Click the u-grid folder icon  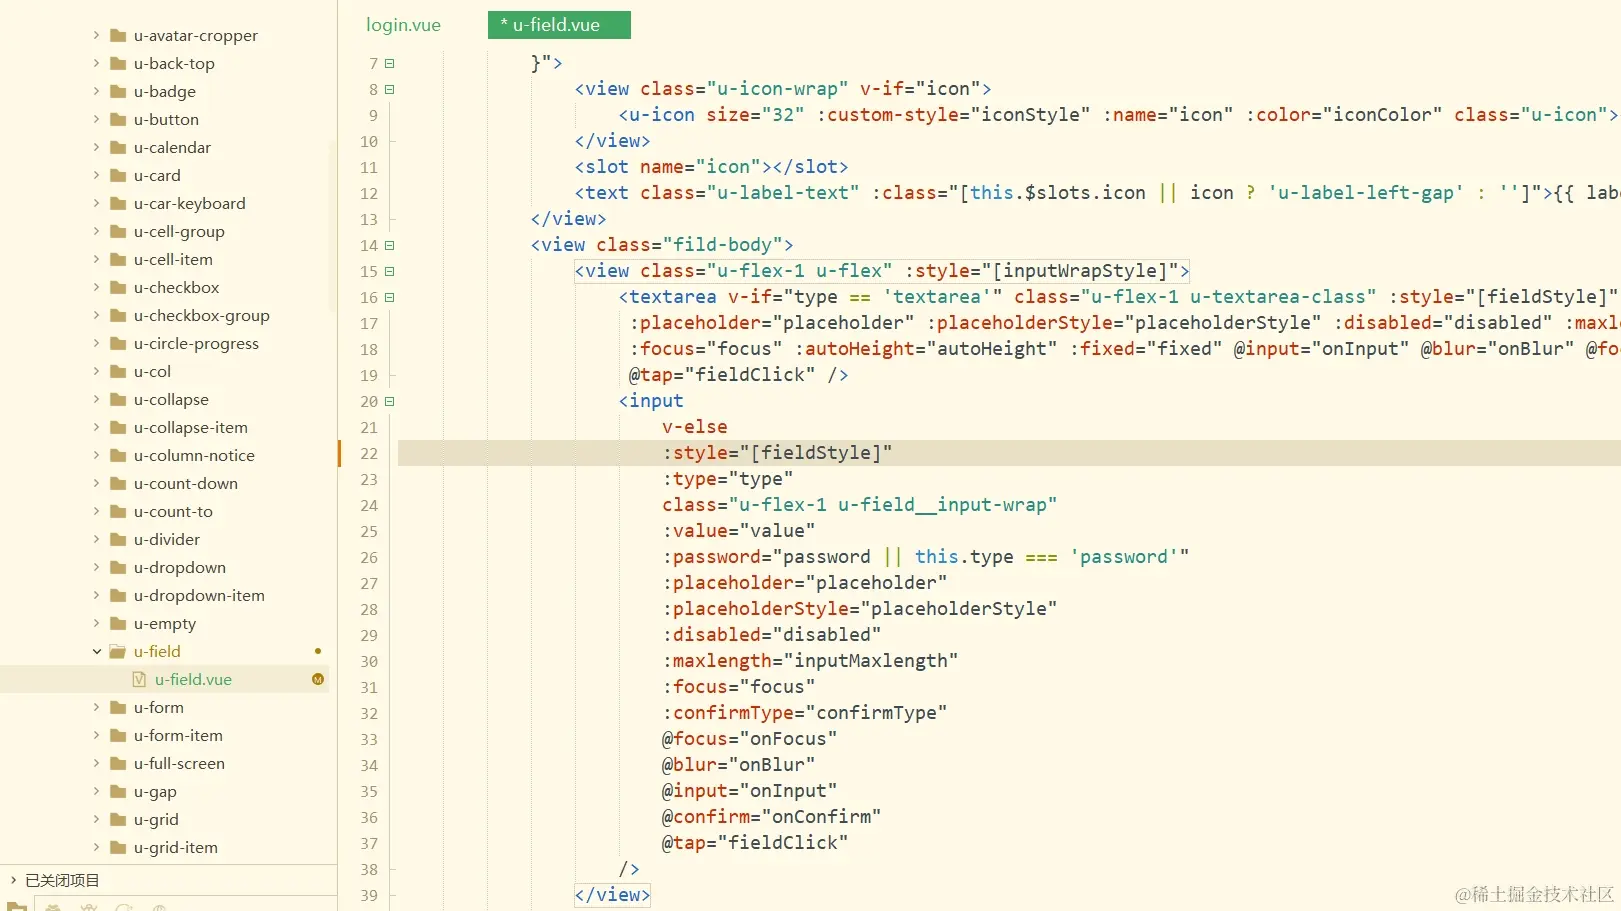point(118,820)
